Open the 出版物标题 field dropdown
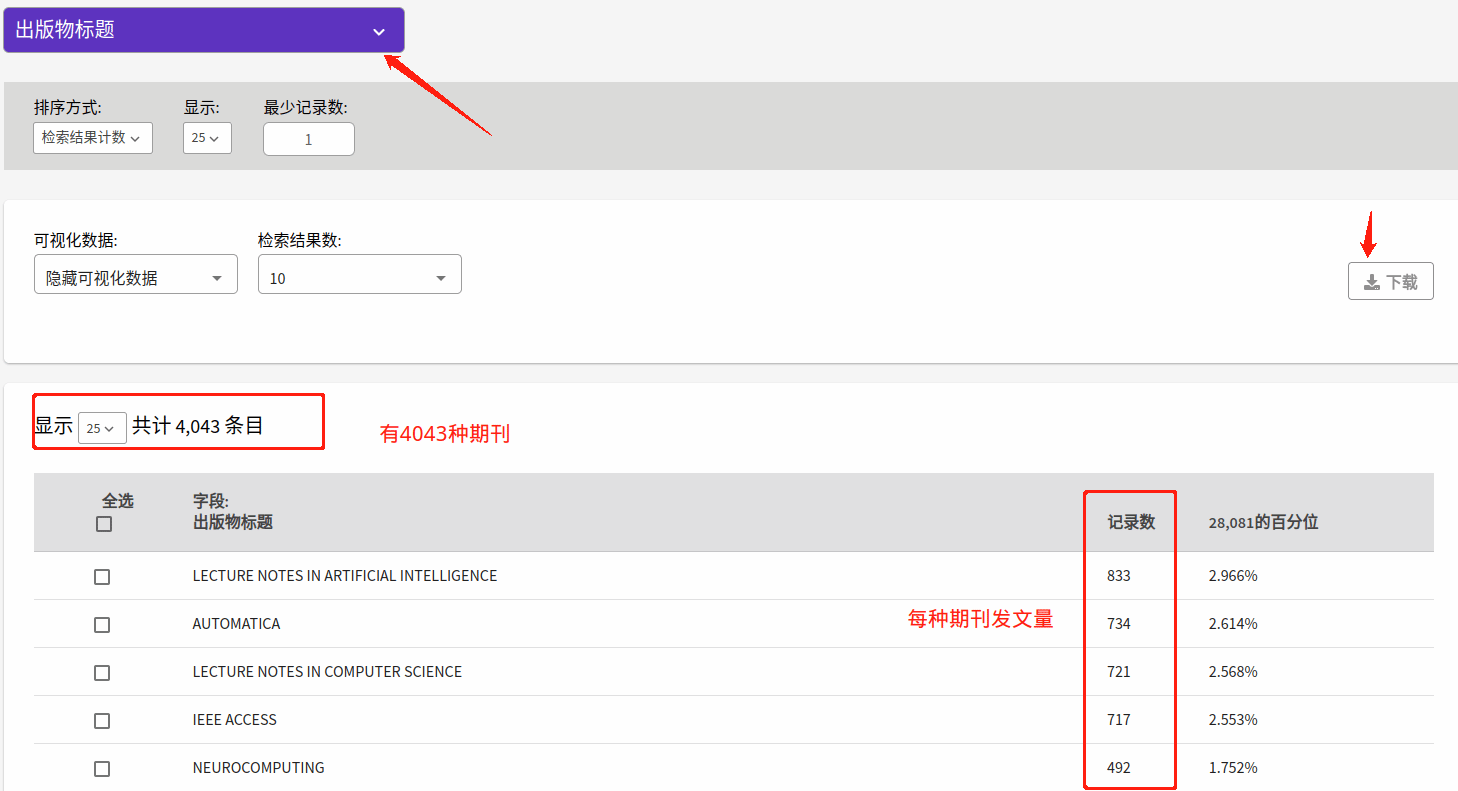This screenshot has width=1458, height=791. point(204,30)
